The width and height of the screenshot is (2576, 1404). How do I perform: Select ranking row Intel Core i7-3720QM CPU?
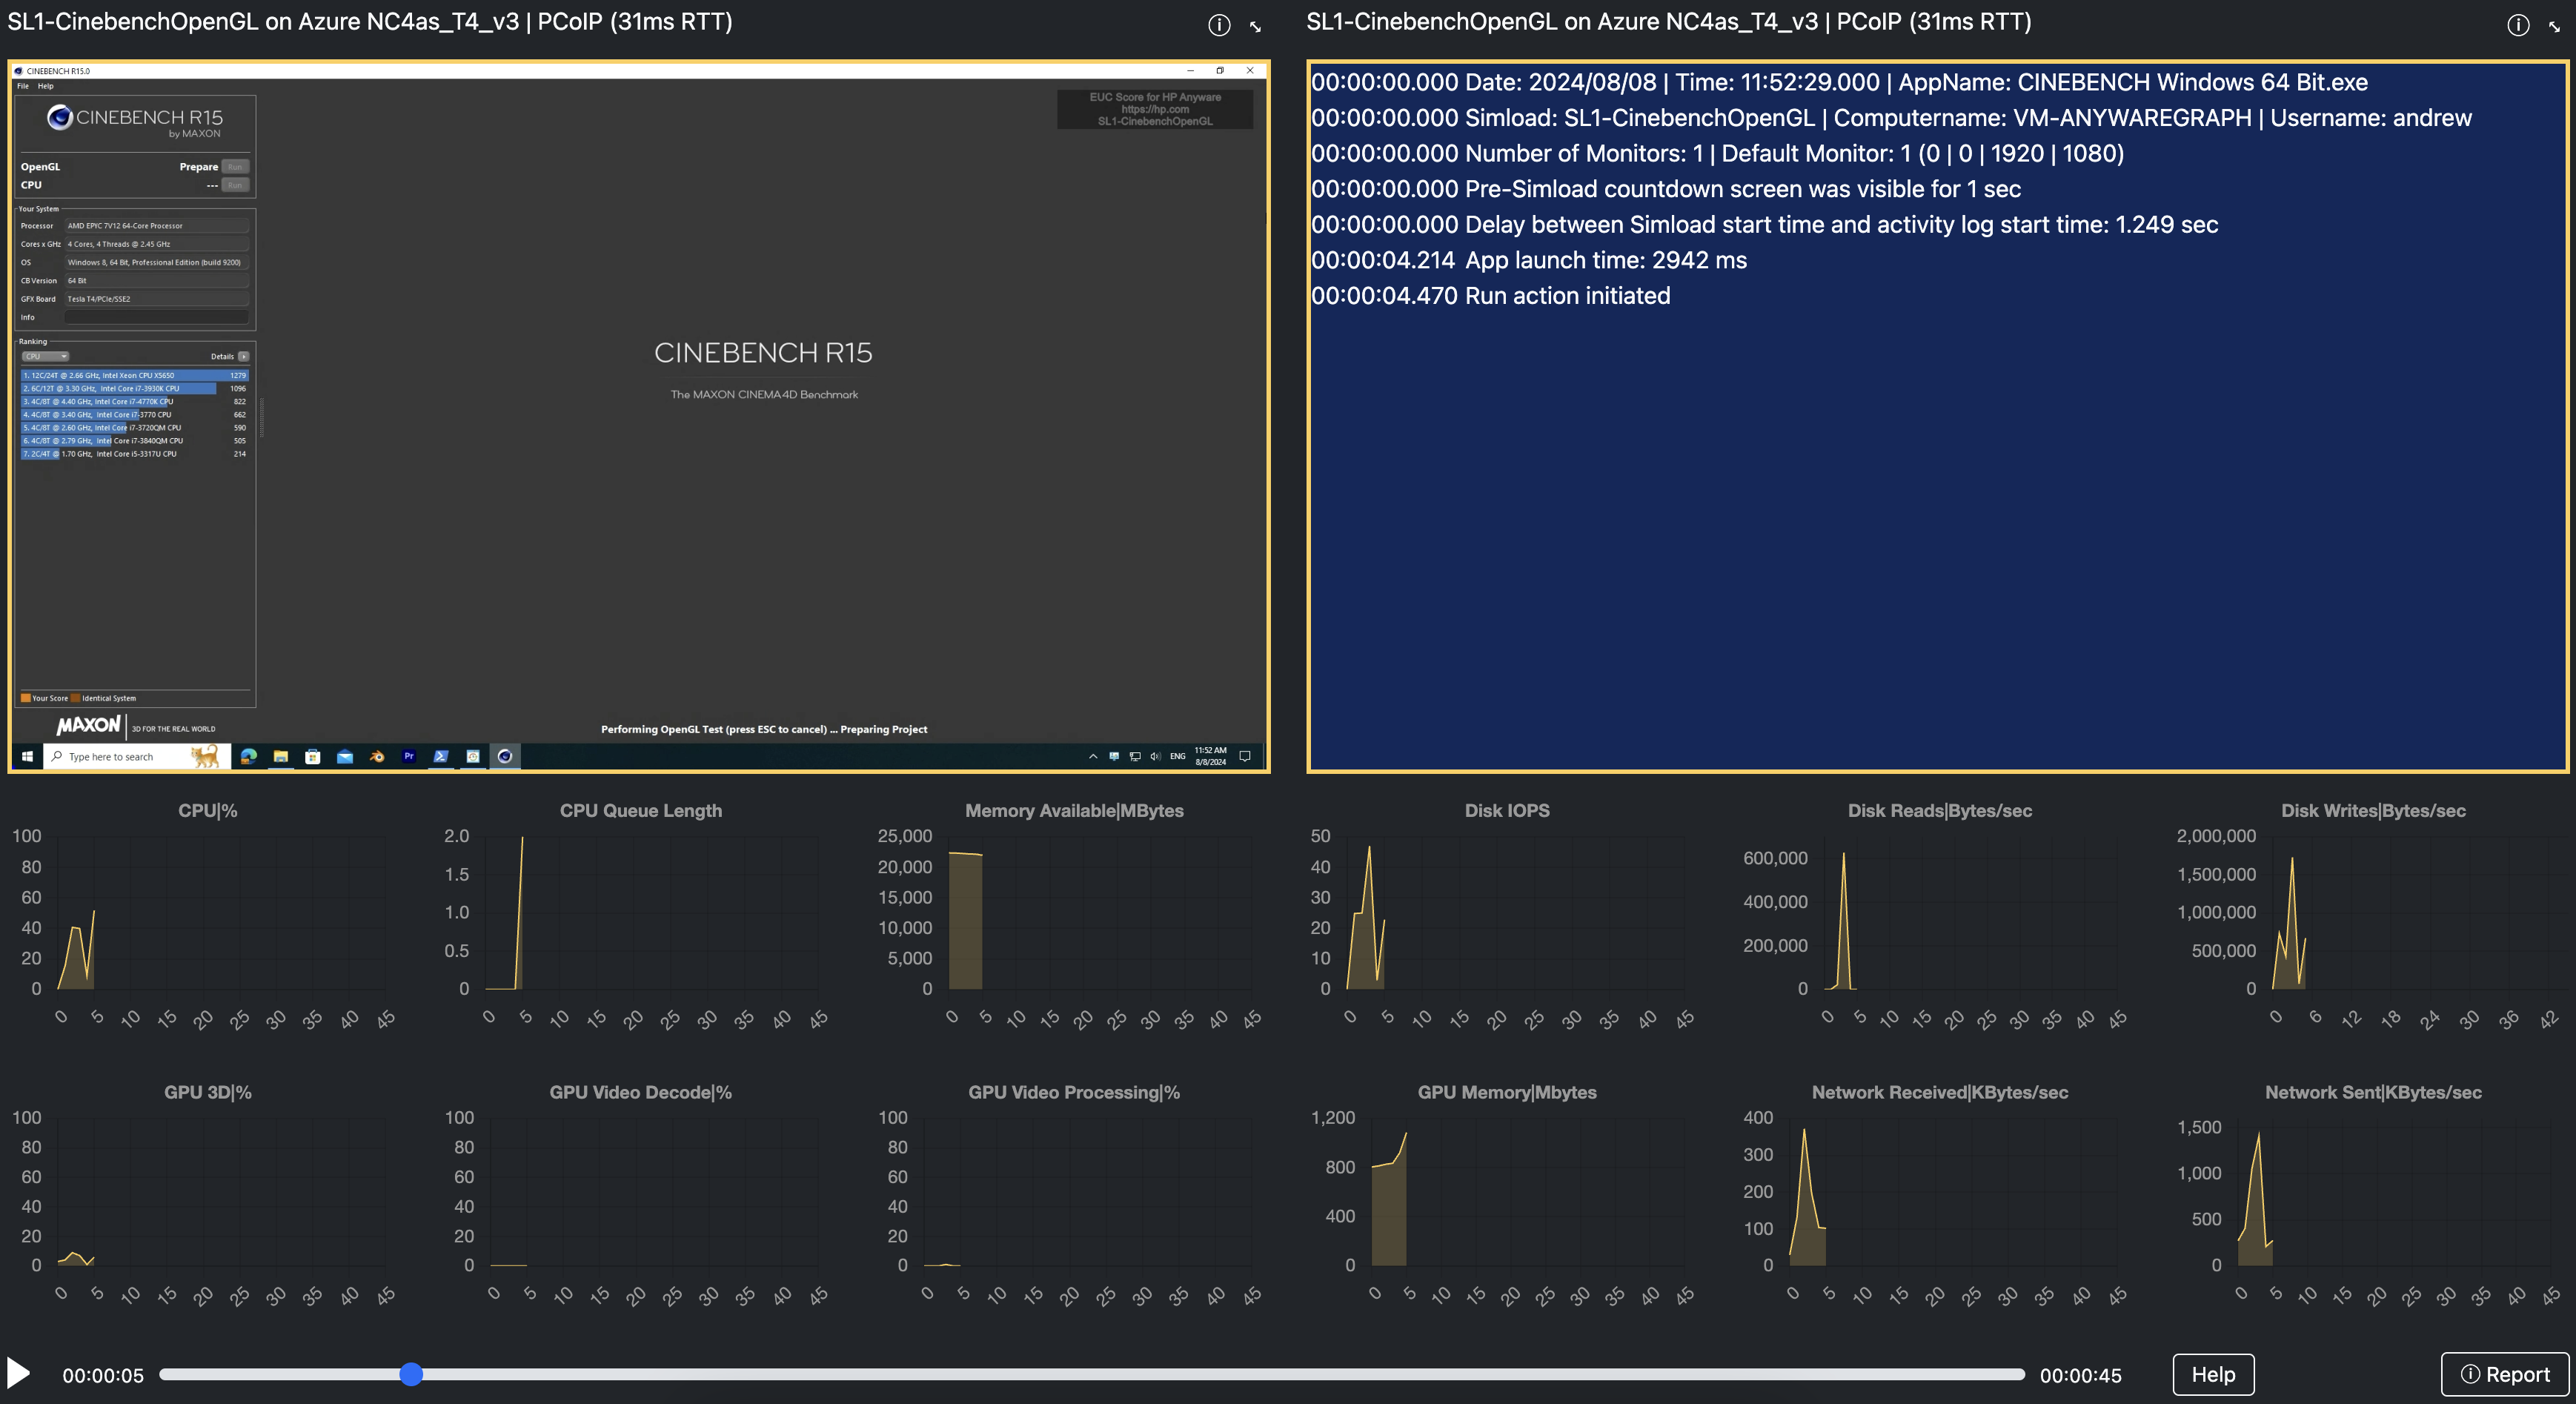[134, 427]
